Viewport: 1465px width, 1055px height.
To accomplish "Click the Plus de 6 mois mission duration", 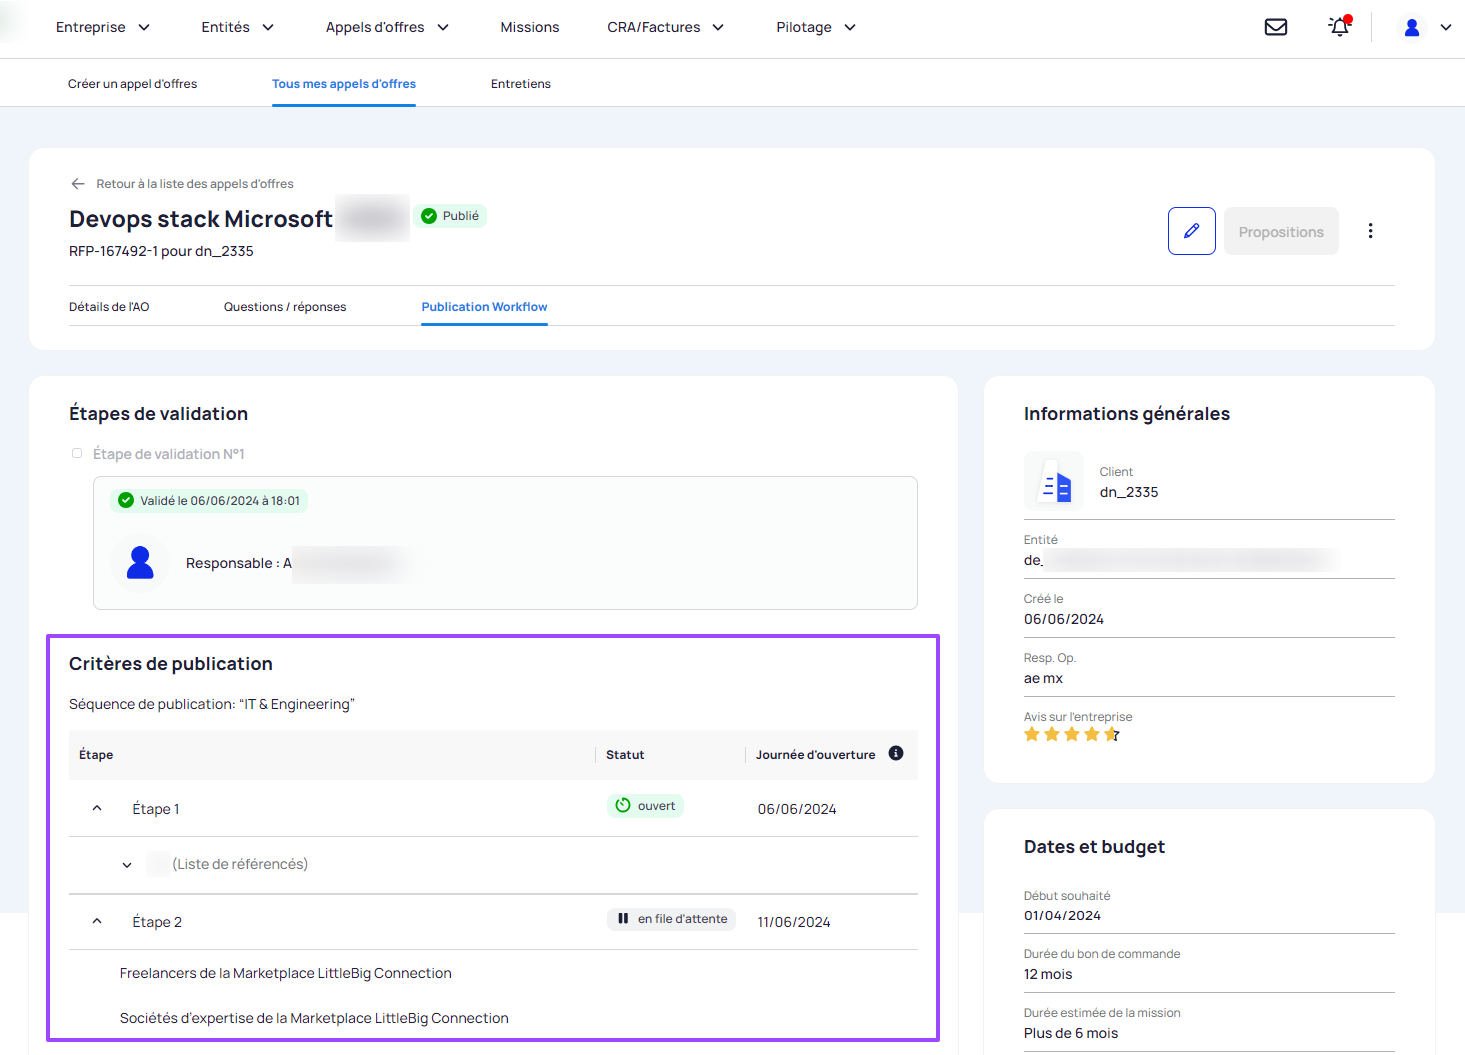I will coord(1071,1033).
